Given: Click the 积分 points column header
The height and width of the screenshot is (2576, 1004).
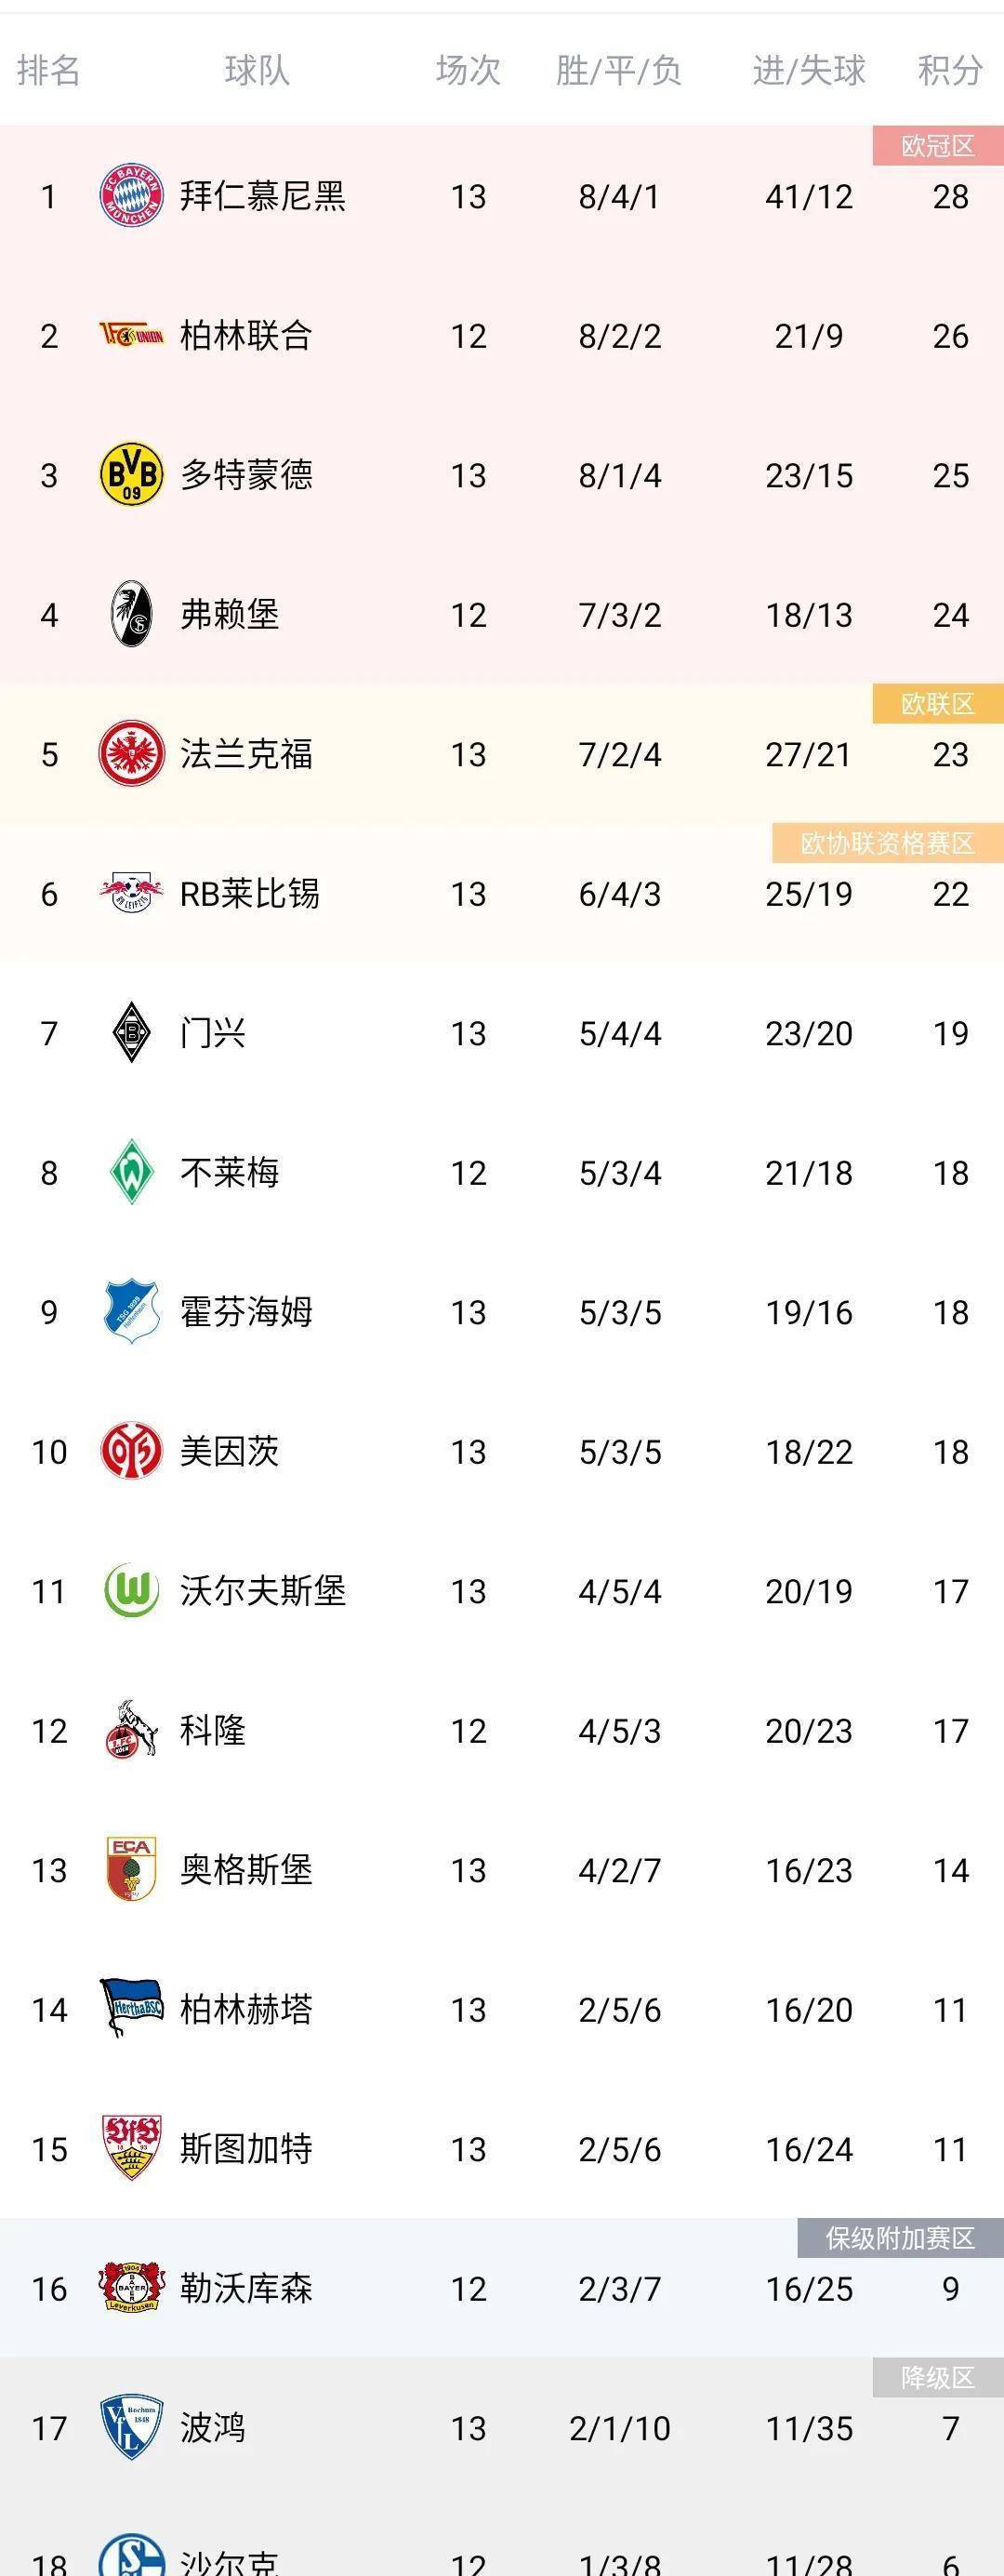Looking at the screenshot, I should tap(950, 70).
